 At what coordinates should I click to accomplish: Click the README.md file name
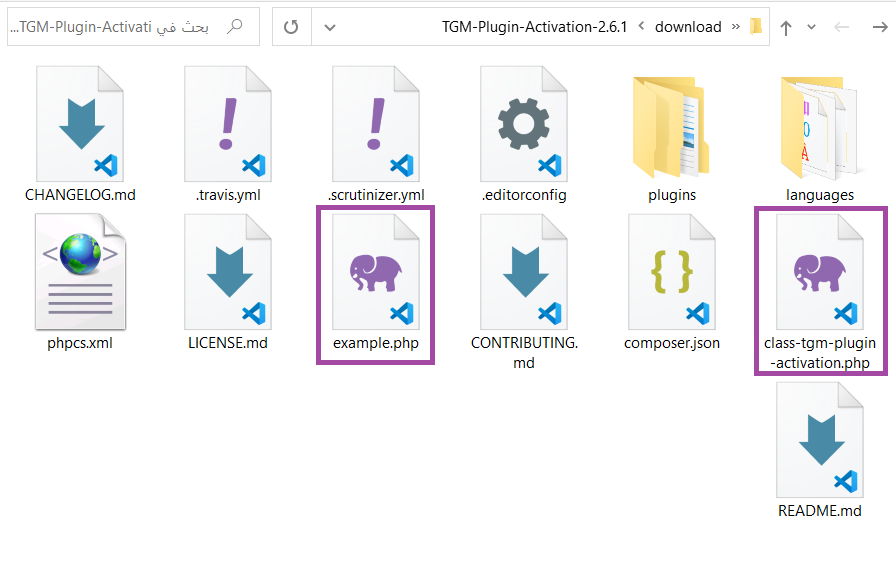click(820, 511)
